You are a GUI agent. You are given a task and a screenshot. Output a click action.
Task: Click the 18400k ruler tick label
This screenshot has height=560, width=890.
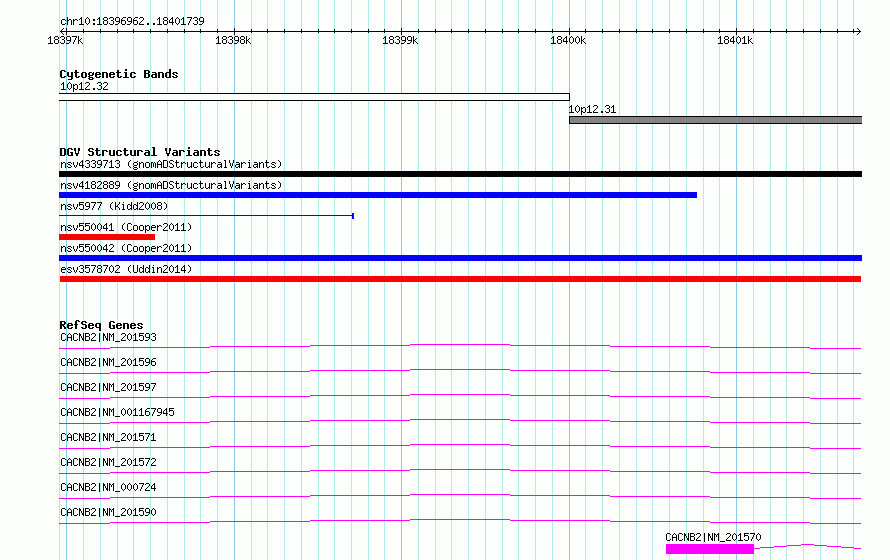(x=568, y=40)
